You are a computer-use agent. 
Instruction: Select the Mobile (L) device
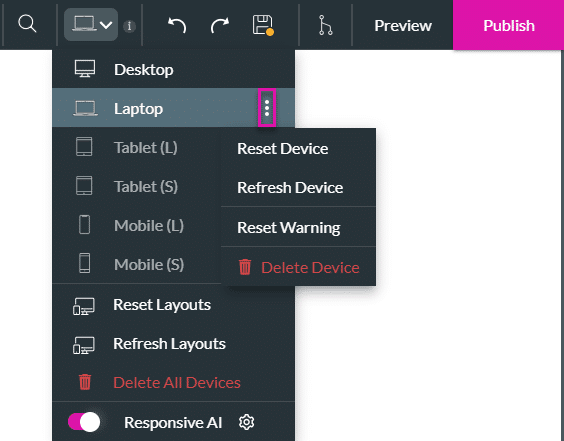(137, 225)
